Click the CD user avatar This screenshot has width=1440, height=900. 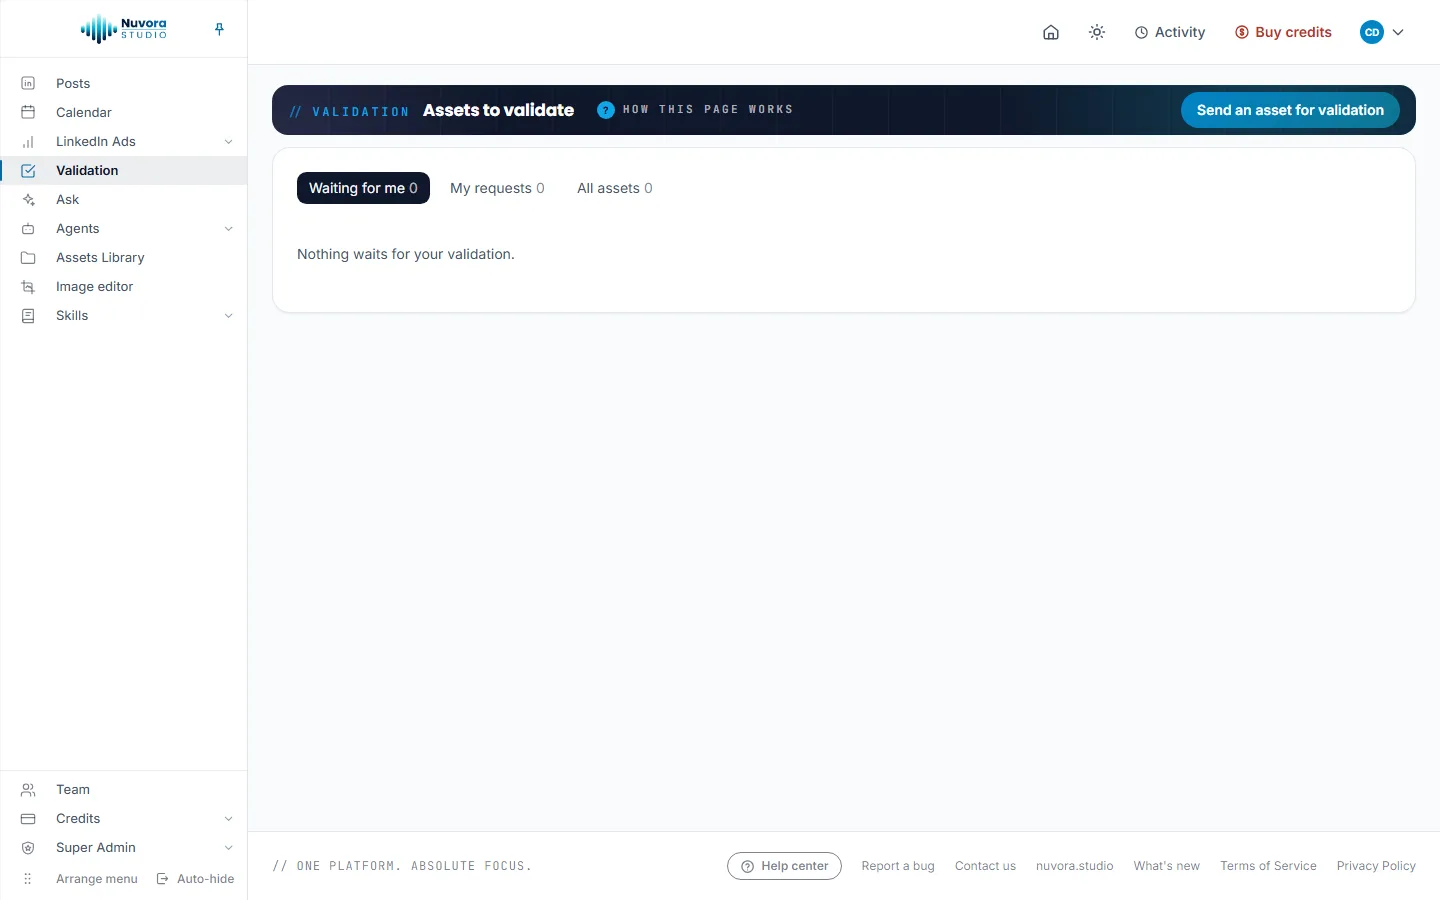point(1372,32)
